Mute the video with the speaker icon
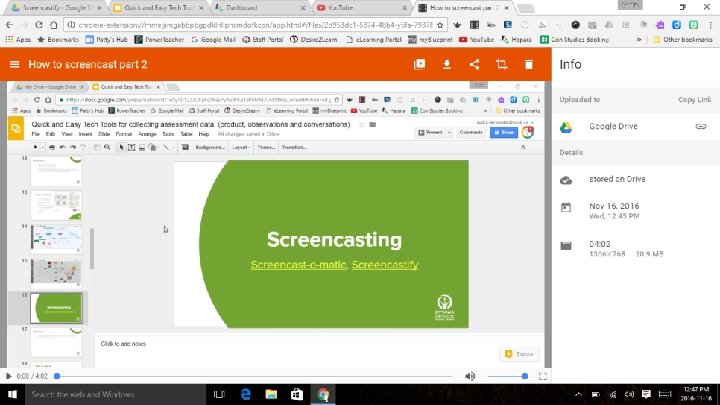The height and width of the screenshot is (405, 720). [x=470, y=376]
